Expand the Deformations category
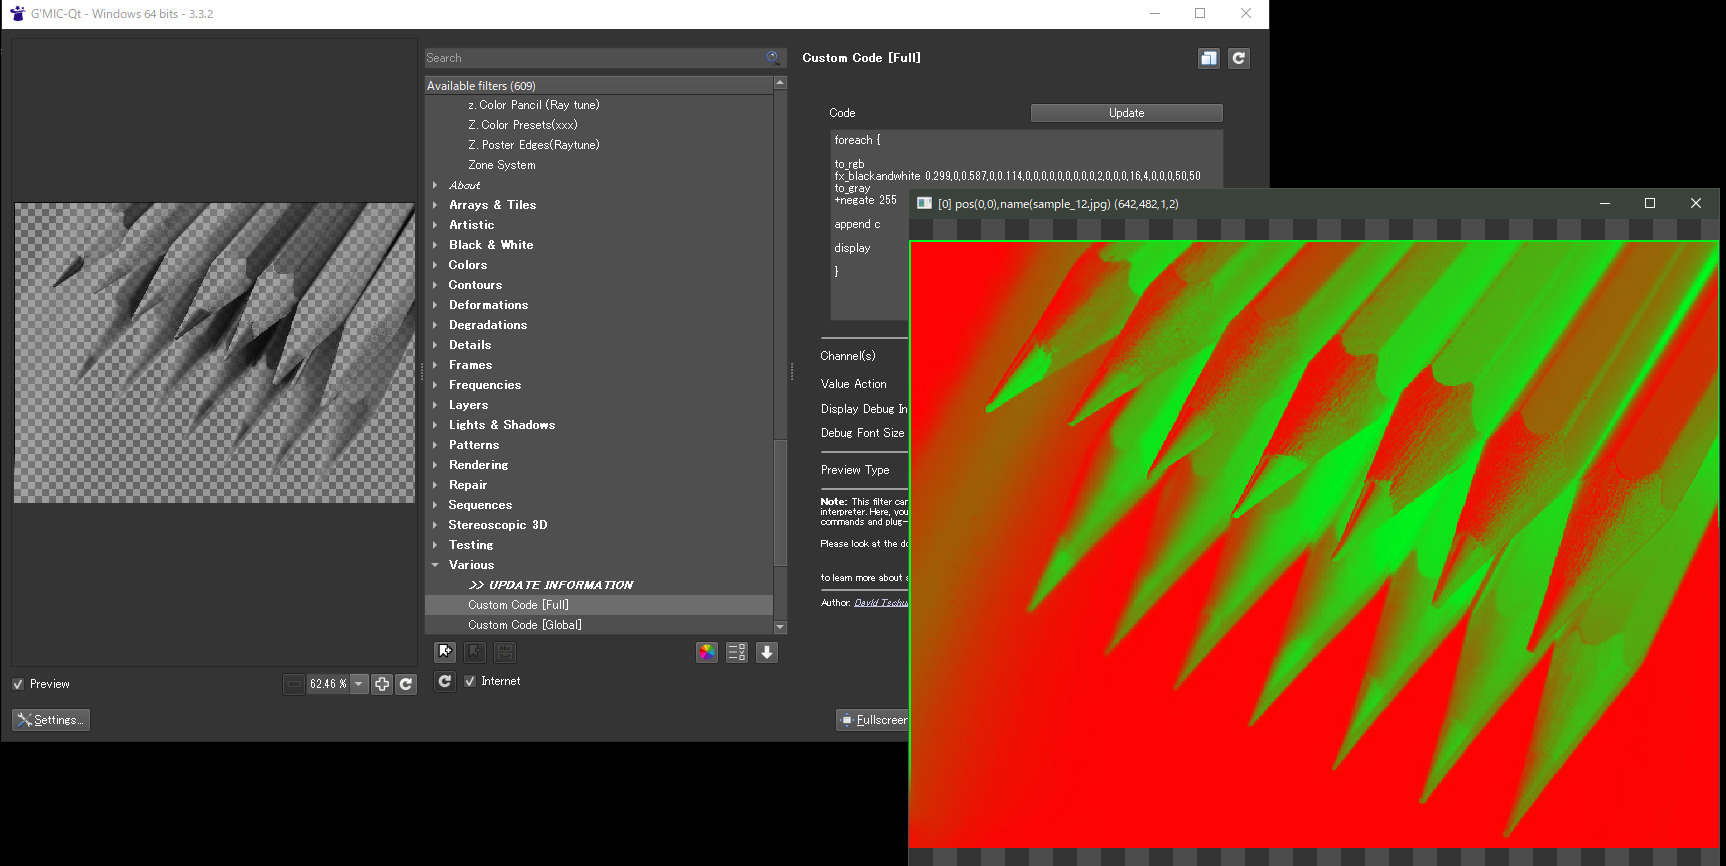Screen dimensions: 1726x866 pos(435,305)
